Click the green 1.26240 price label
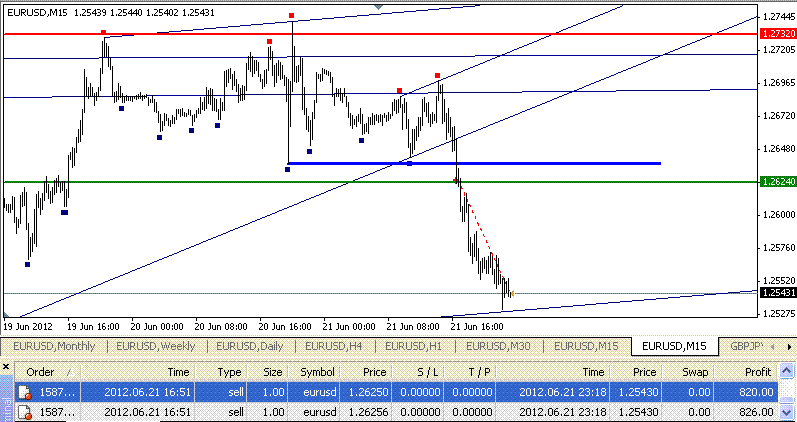 point(777,182)
